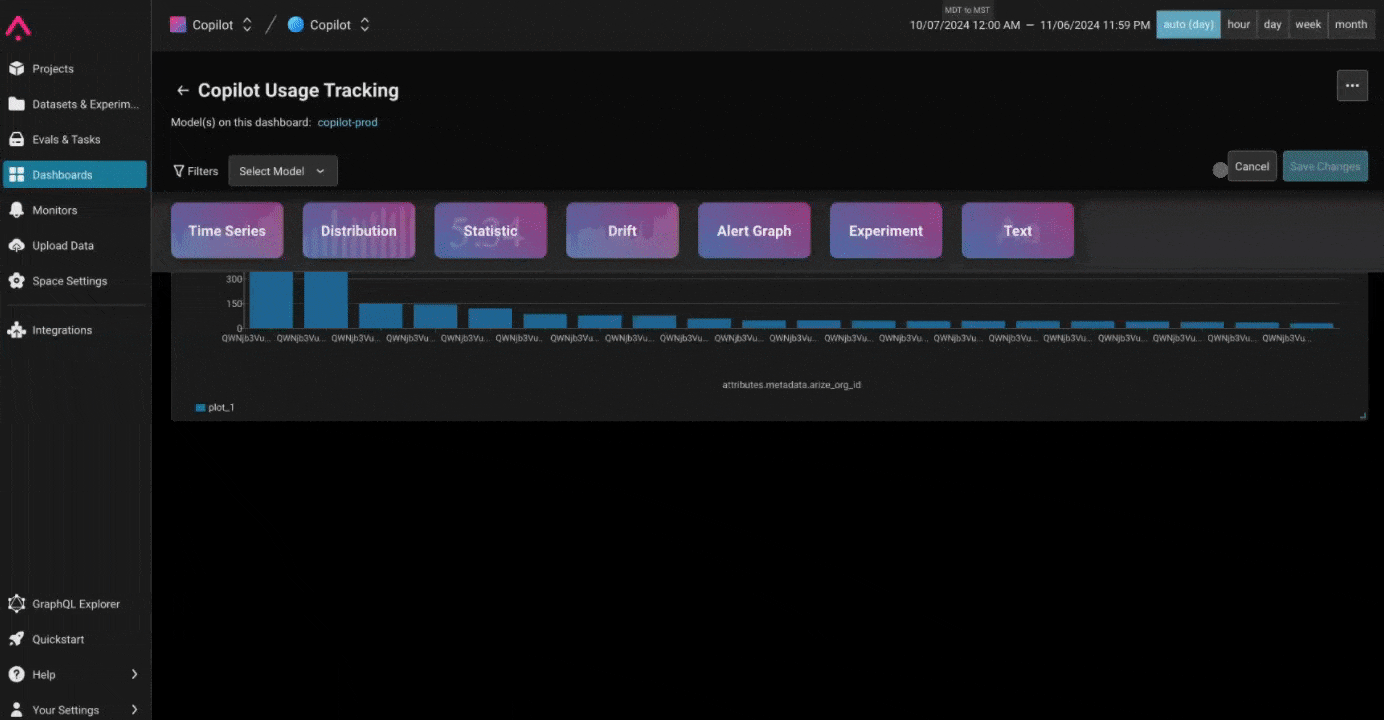1384x720 pixels.
Task: Click the Copilot Usage Tracking title
Action: coord(298,90)
